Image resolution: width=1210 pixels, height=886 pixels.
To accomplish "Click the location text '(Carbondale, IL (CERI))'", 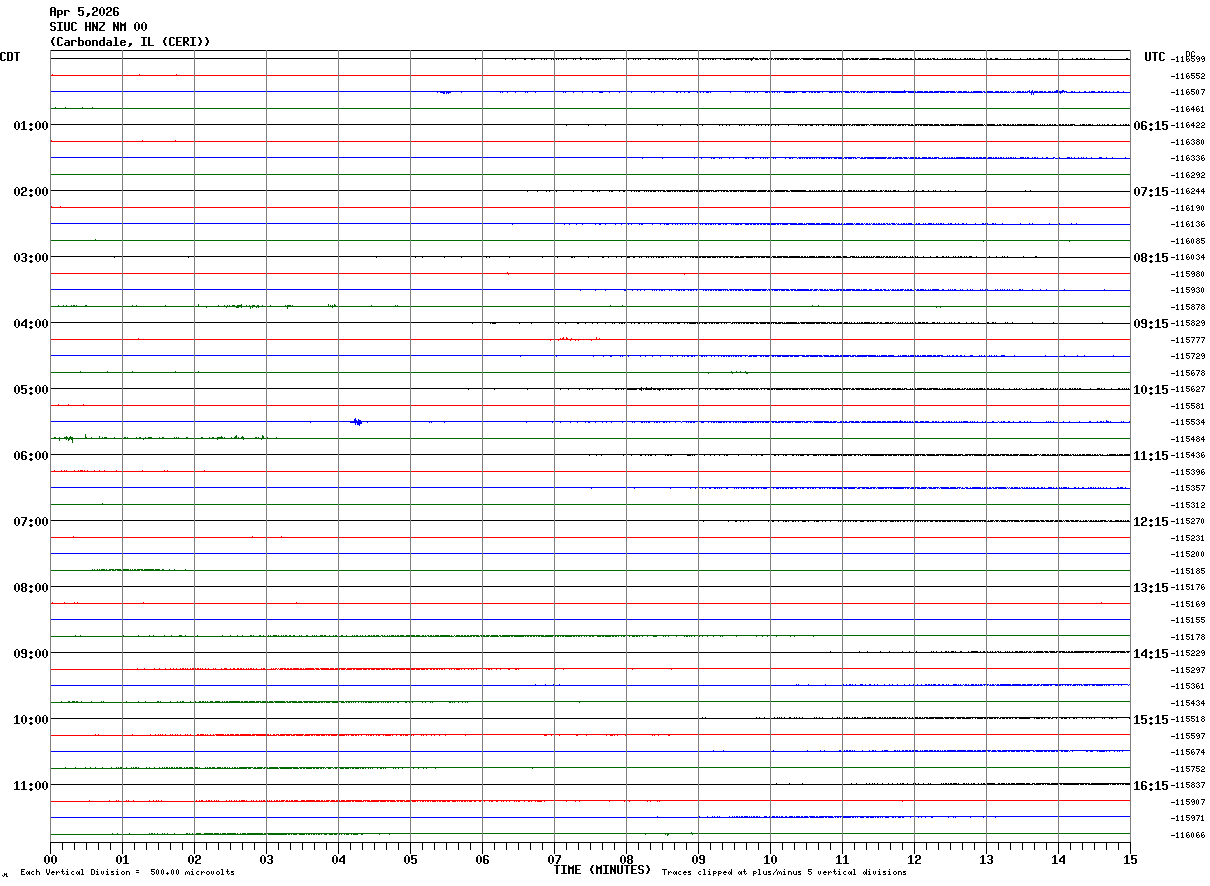I will click(x=130, y=42).
